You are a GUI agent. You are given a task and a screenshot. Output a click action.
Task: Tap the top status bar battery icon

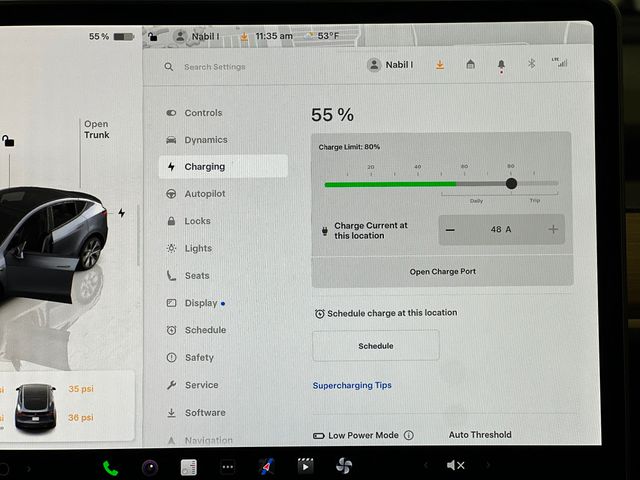[124, 37]
